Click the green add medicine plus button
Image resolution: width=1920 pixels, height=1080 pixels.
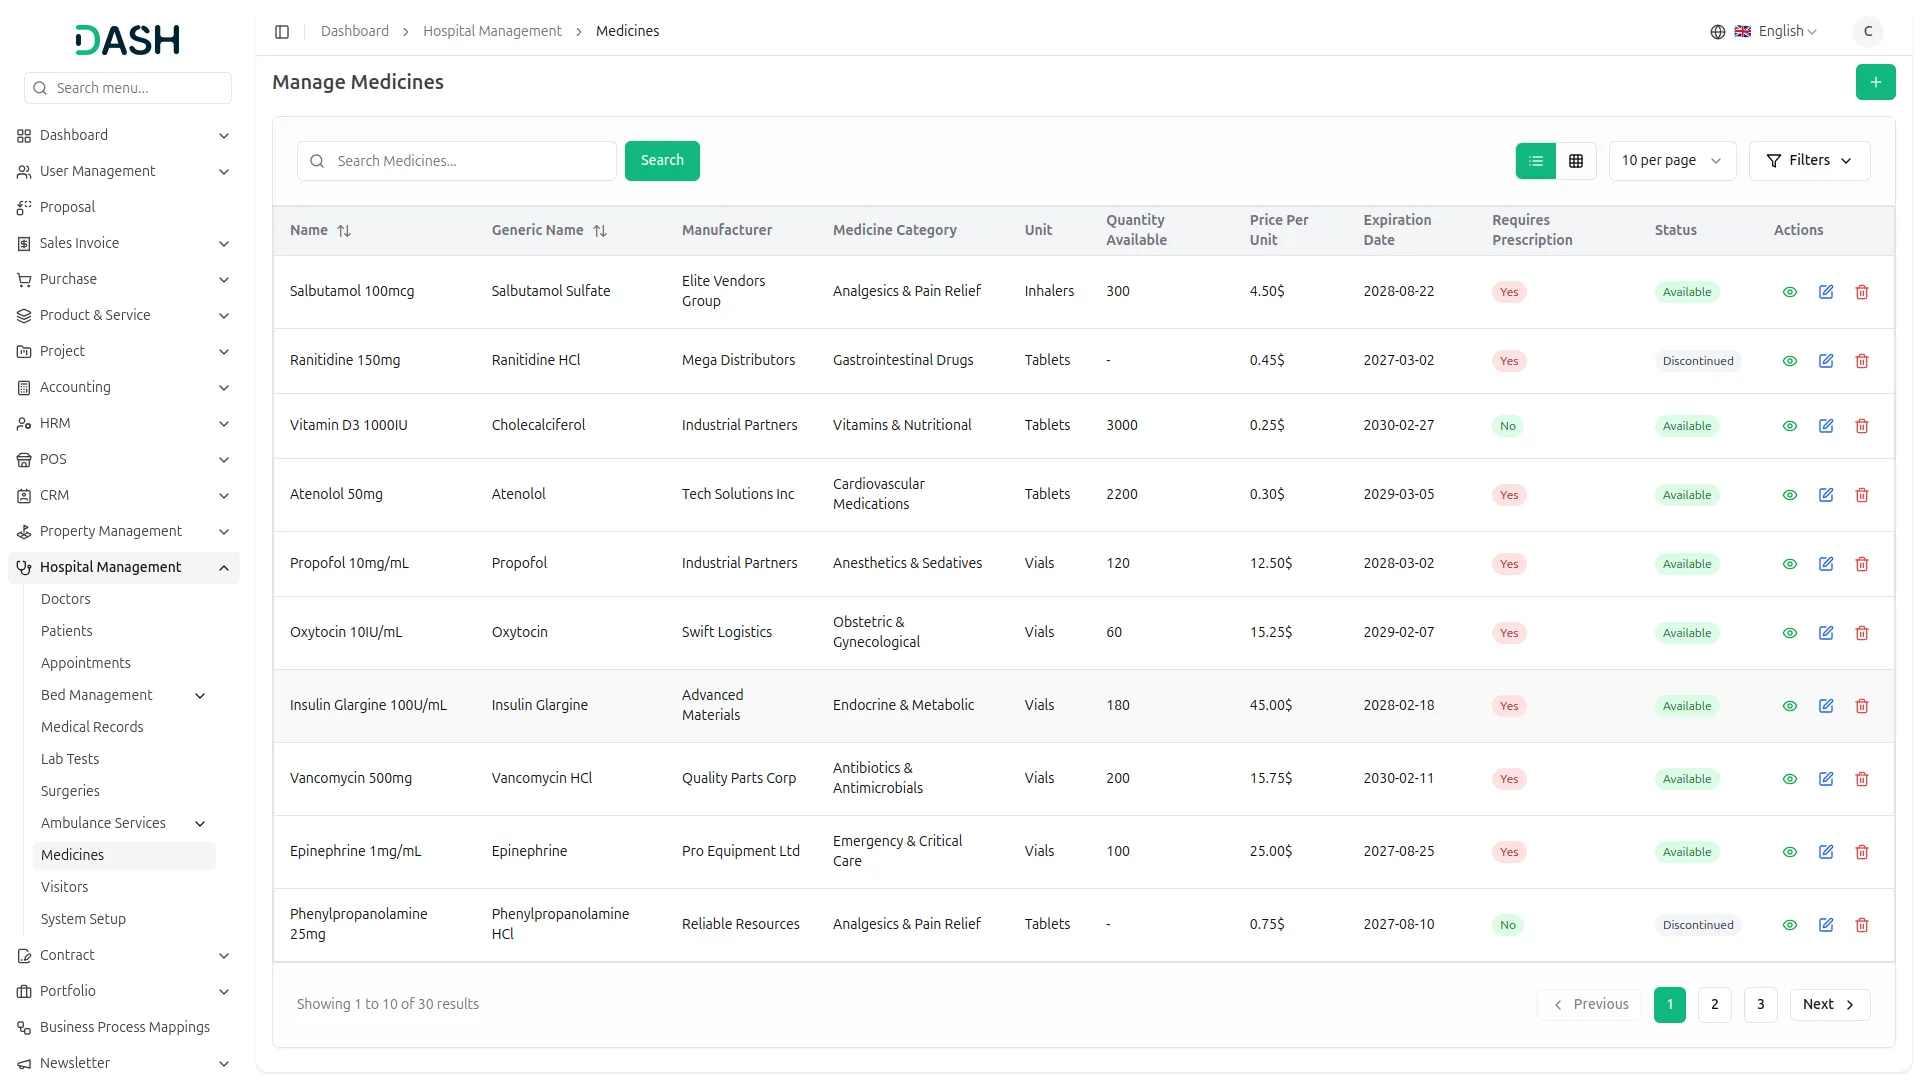[1875, 82]
